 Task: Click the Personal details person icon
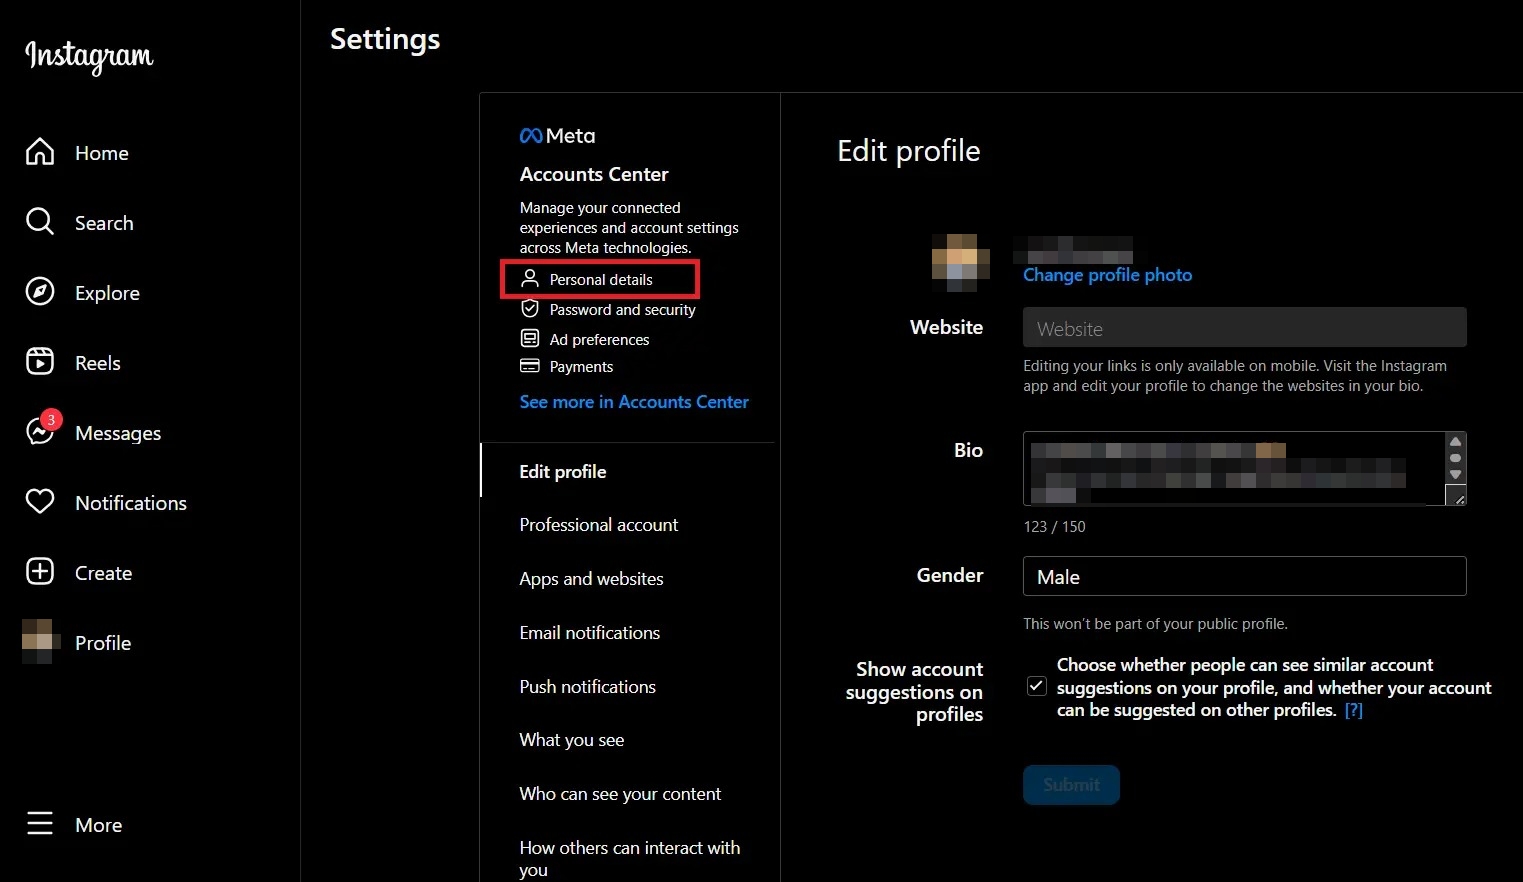(x=530, y=278)
